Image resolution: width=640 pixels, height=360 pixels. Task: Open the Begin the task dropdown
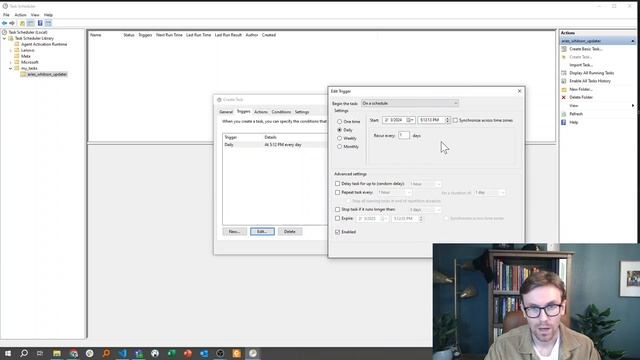pos(410,103)
